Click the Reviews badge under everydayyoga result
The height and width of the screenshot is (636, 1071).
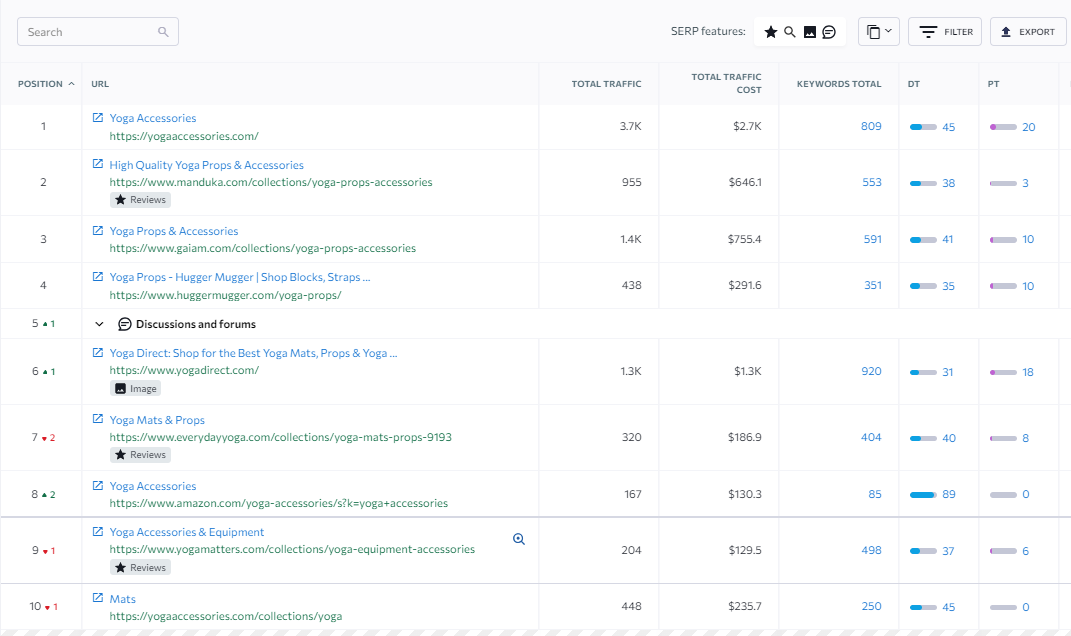click(140, 454)
